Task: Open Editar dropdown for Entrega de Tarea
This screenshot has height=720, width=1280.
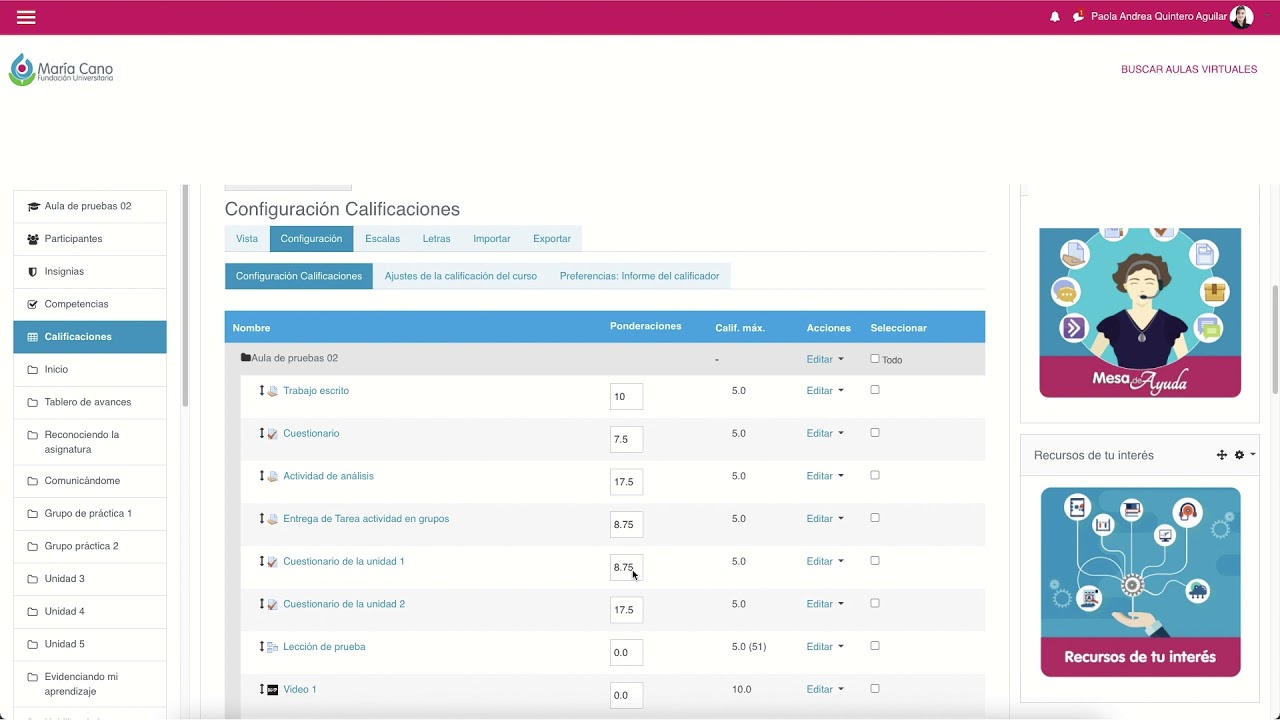Action: pos(825,519)
